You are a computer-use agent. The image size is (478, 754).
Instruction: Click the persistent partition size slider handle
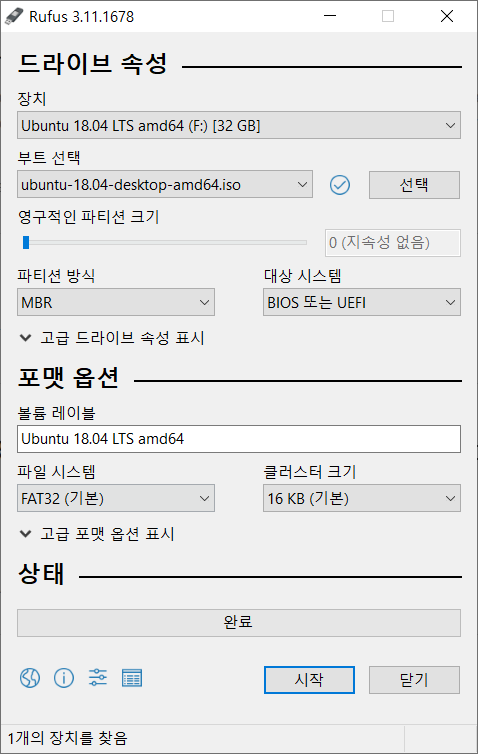coord(26,242)
